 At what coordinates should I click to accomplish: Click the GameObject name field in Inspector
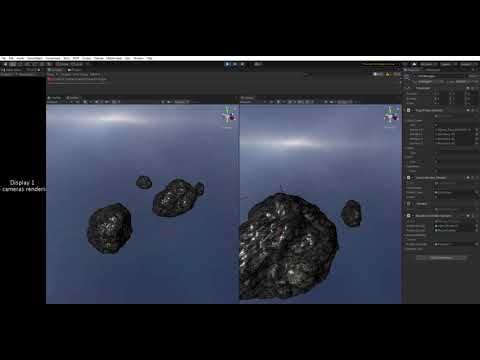click(x=441, y=76)
